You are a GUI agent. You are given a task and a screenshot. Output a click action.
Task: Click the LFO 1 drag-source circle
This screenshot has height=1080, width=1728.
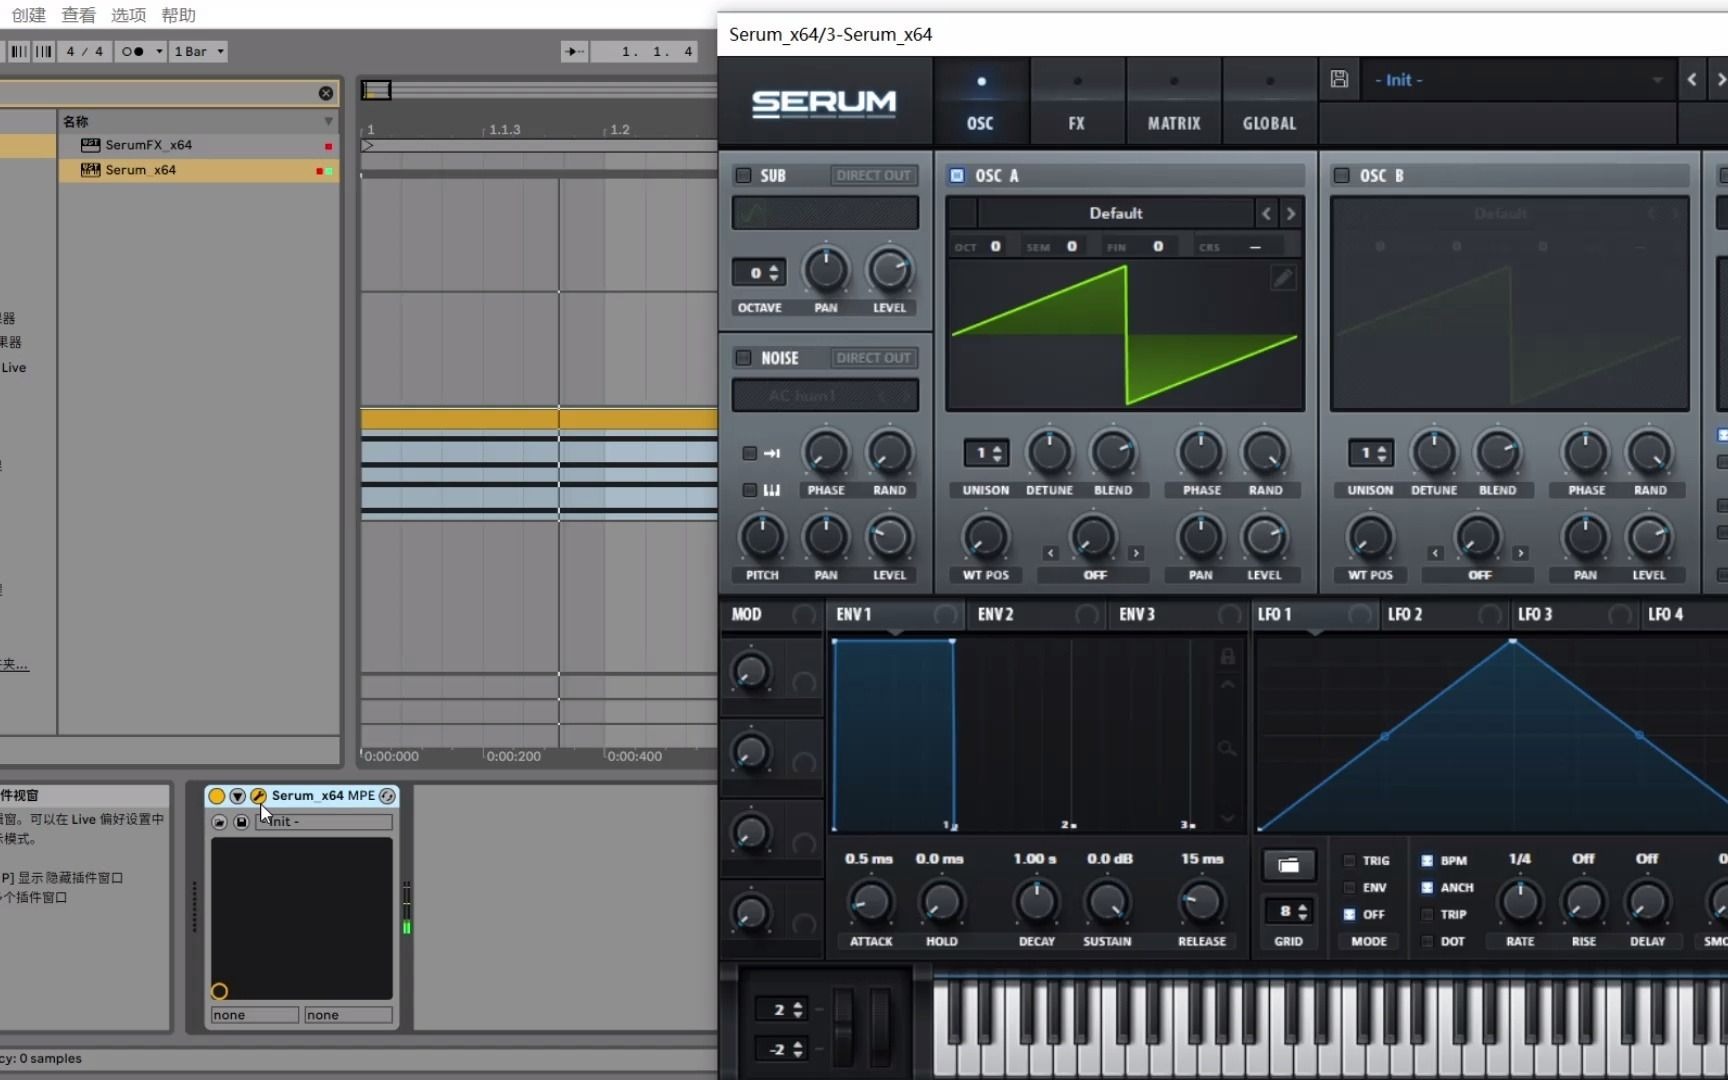pyautogui.click(x=1359, y=615)
